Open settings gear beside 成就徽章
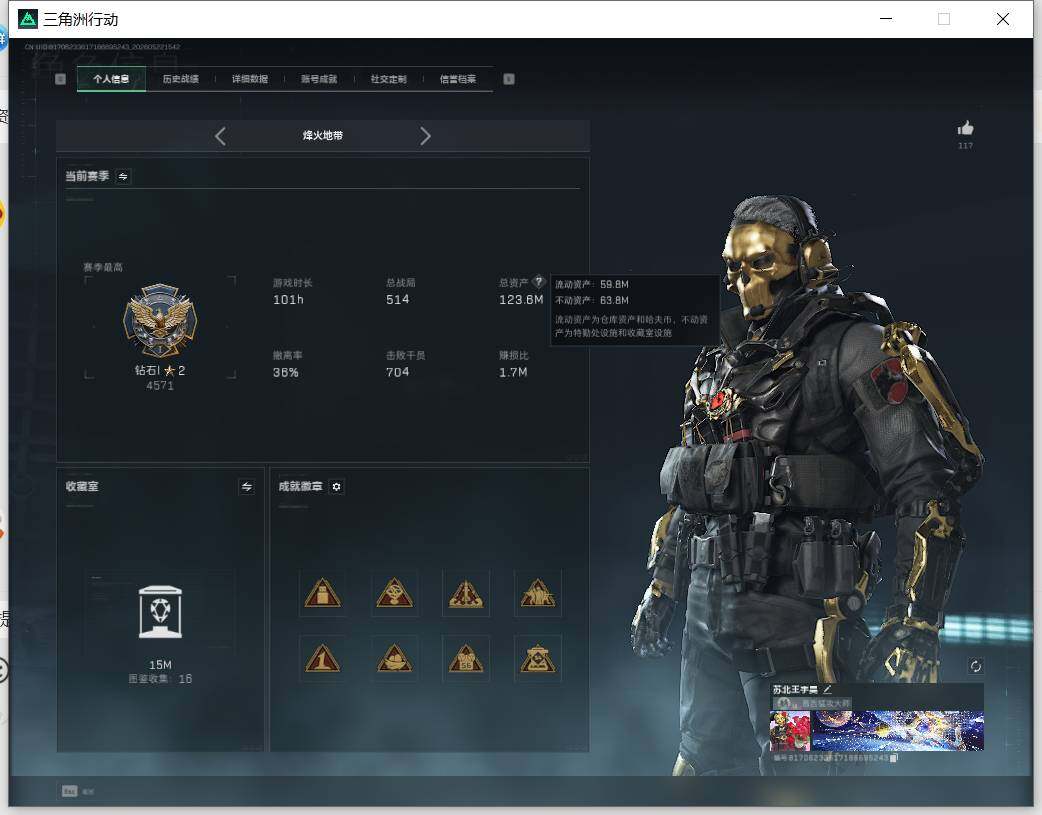 coord(336,487)
